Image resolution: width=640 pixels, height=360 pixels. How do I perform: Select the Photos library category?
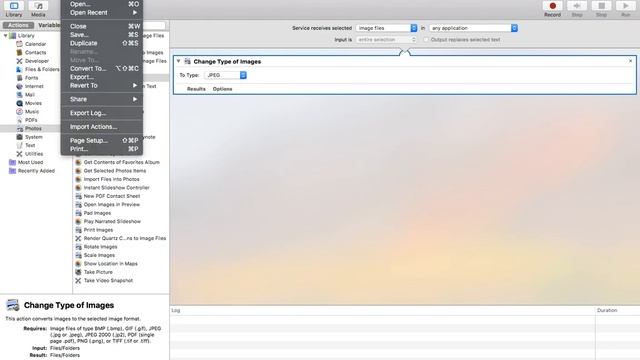tap(33, 129)
